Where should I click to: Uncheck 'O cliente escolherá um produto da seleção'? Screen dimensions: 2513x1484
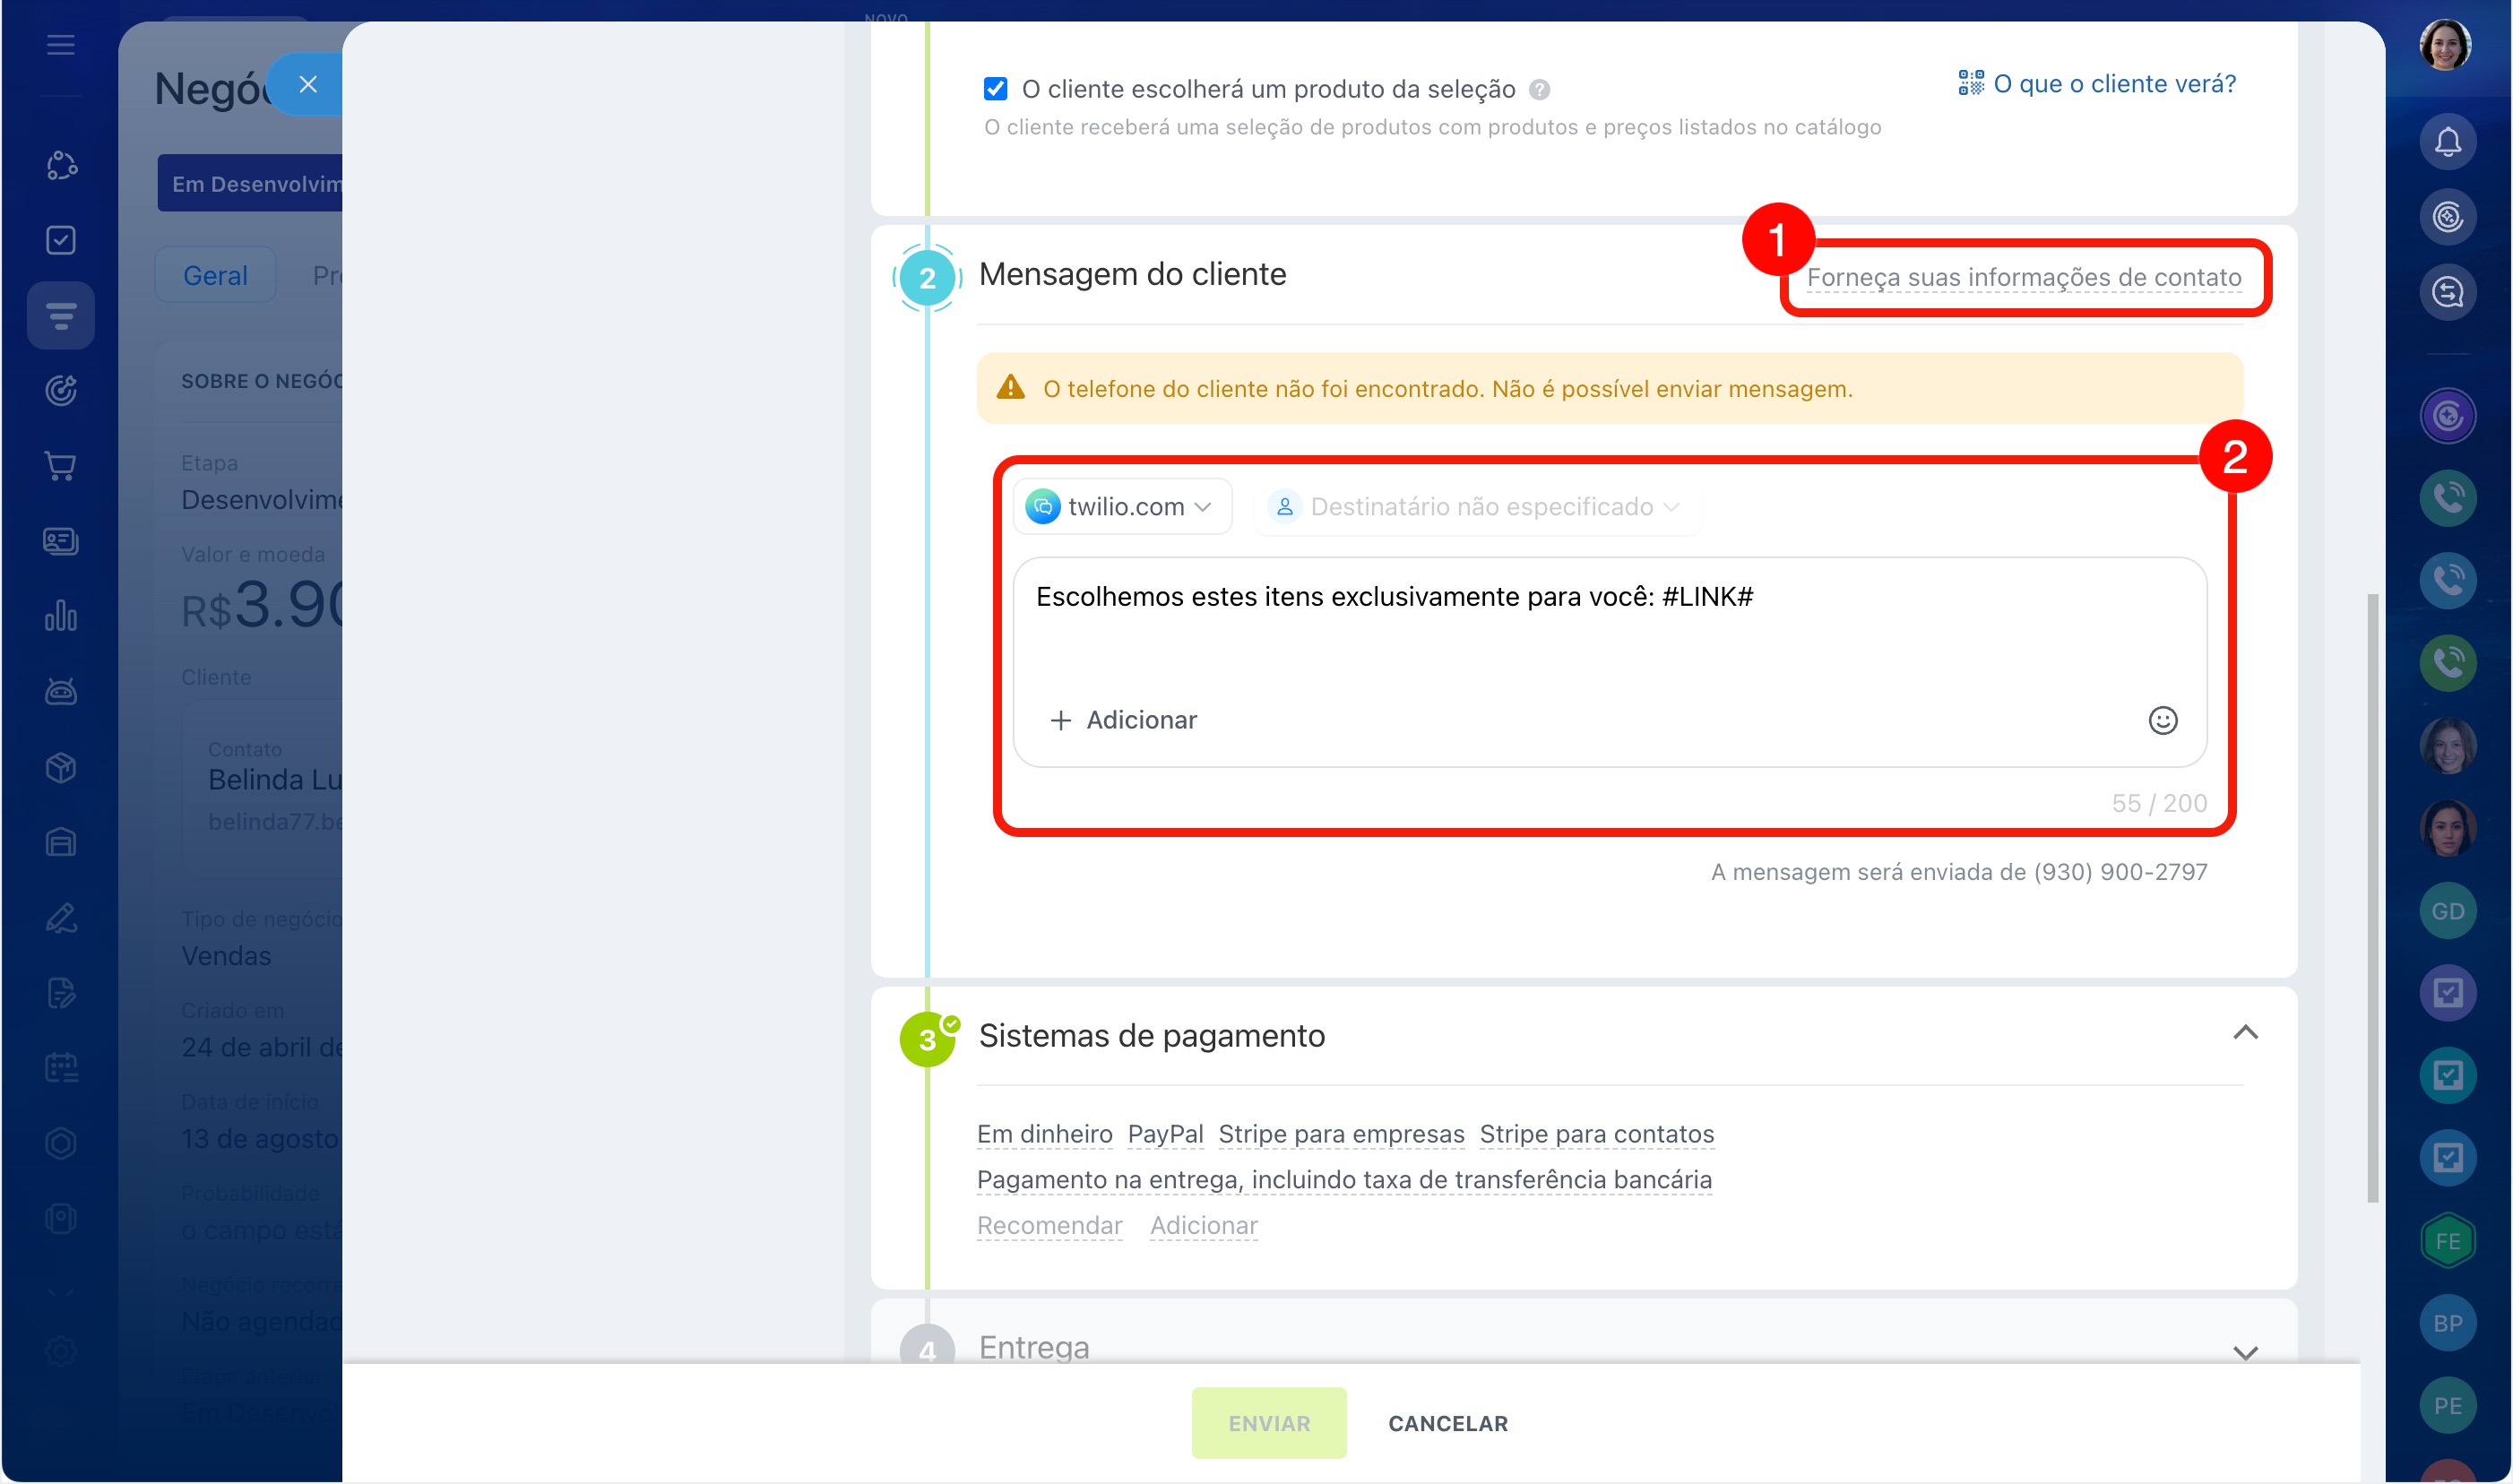pos(995,89)
